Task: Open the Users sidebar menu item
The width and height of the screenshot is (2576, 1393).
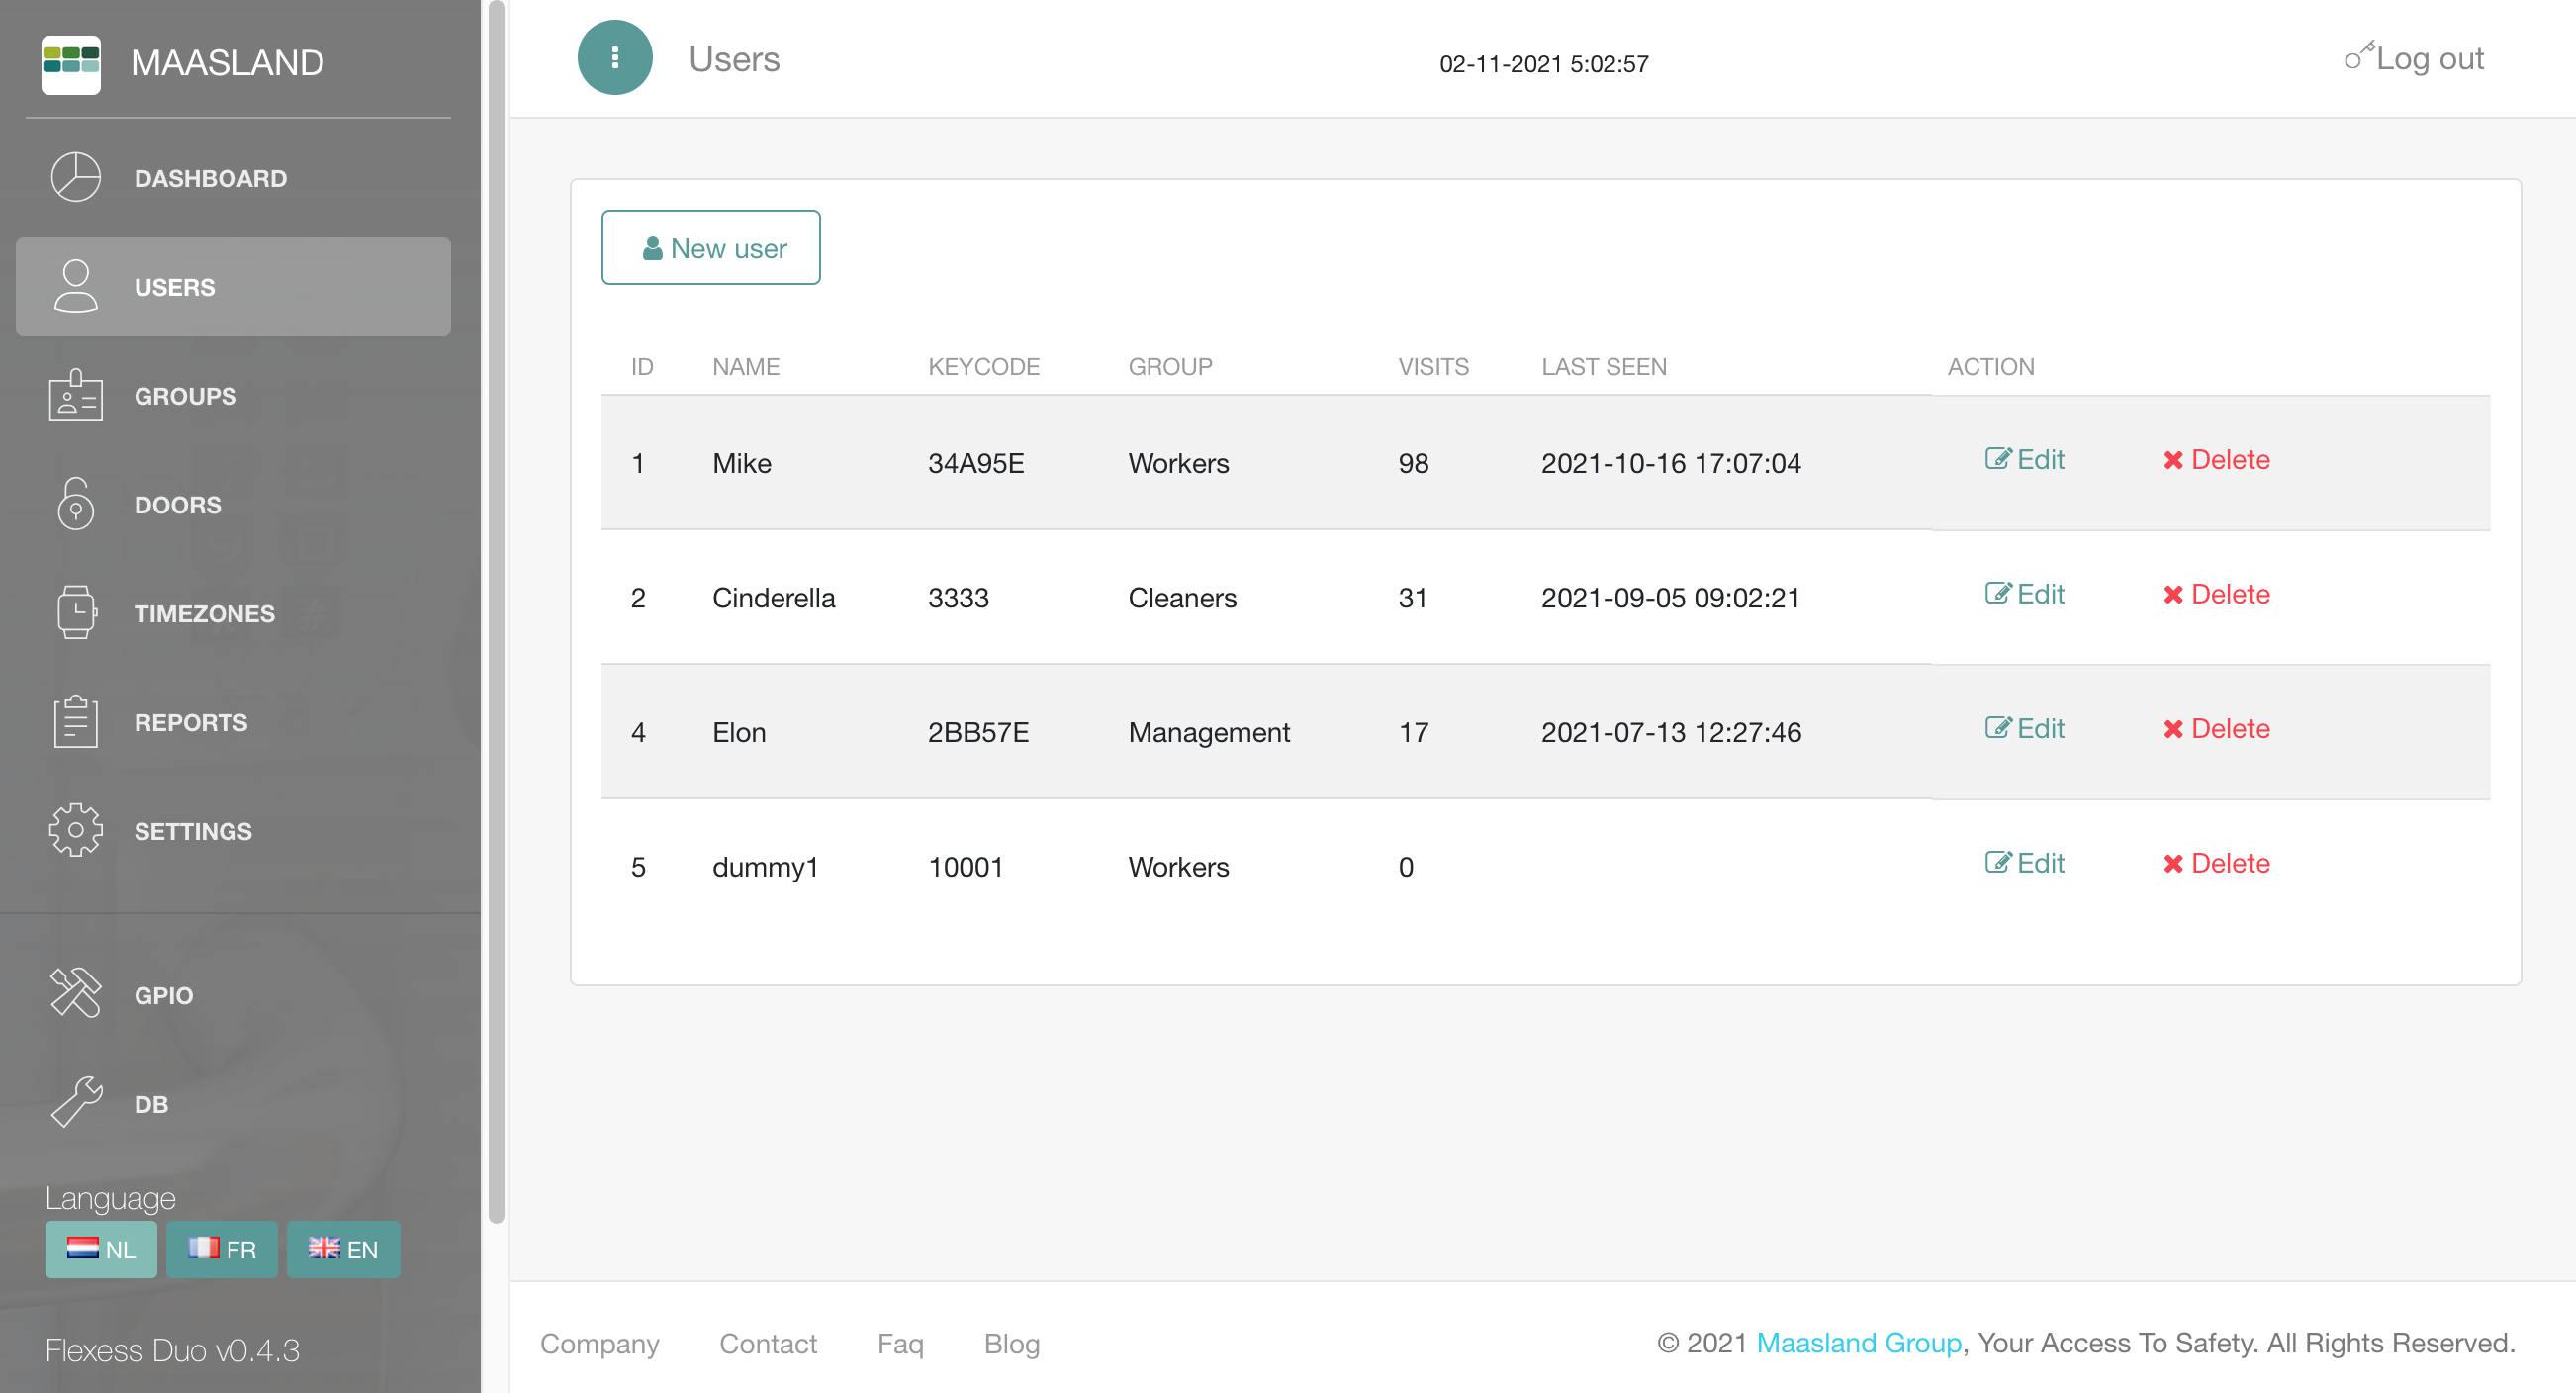Action: [233, 287]
